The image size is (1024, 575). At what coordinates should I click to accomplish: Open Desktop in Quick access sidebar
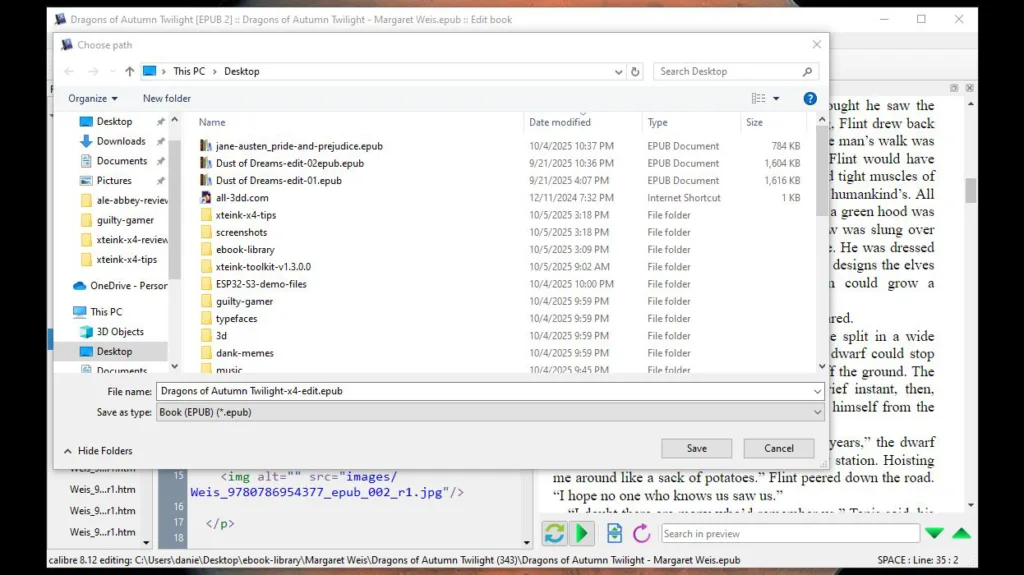point(114,122)
